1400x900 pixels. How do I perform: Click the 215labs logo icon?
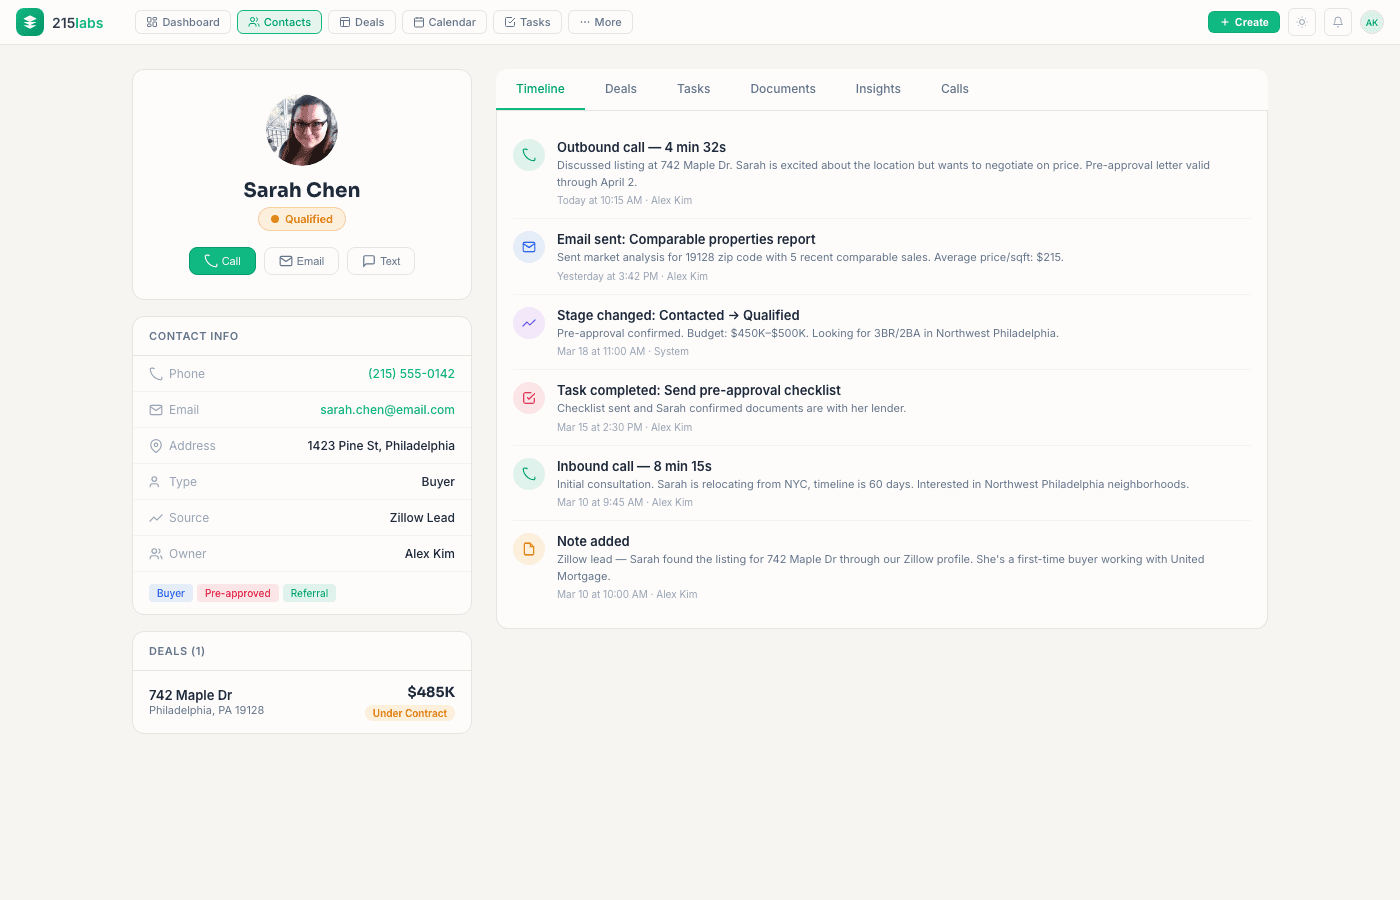click(x=29, y=21)
